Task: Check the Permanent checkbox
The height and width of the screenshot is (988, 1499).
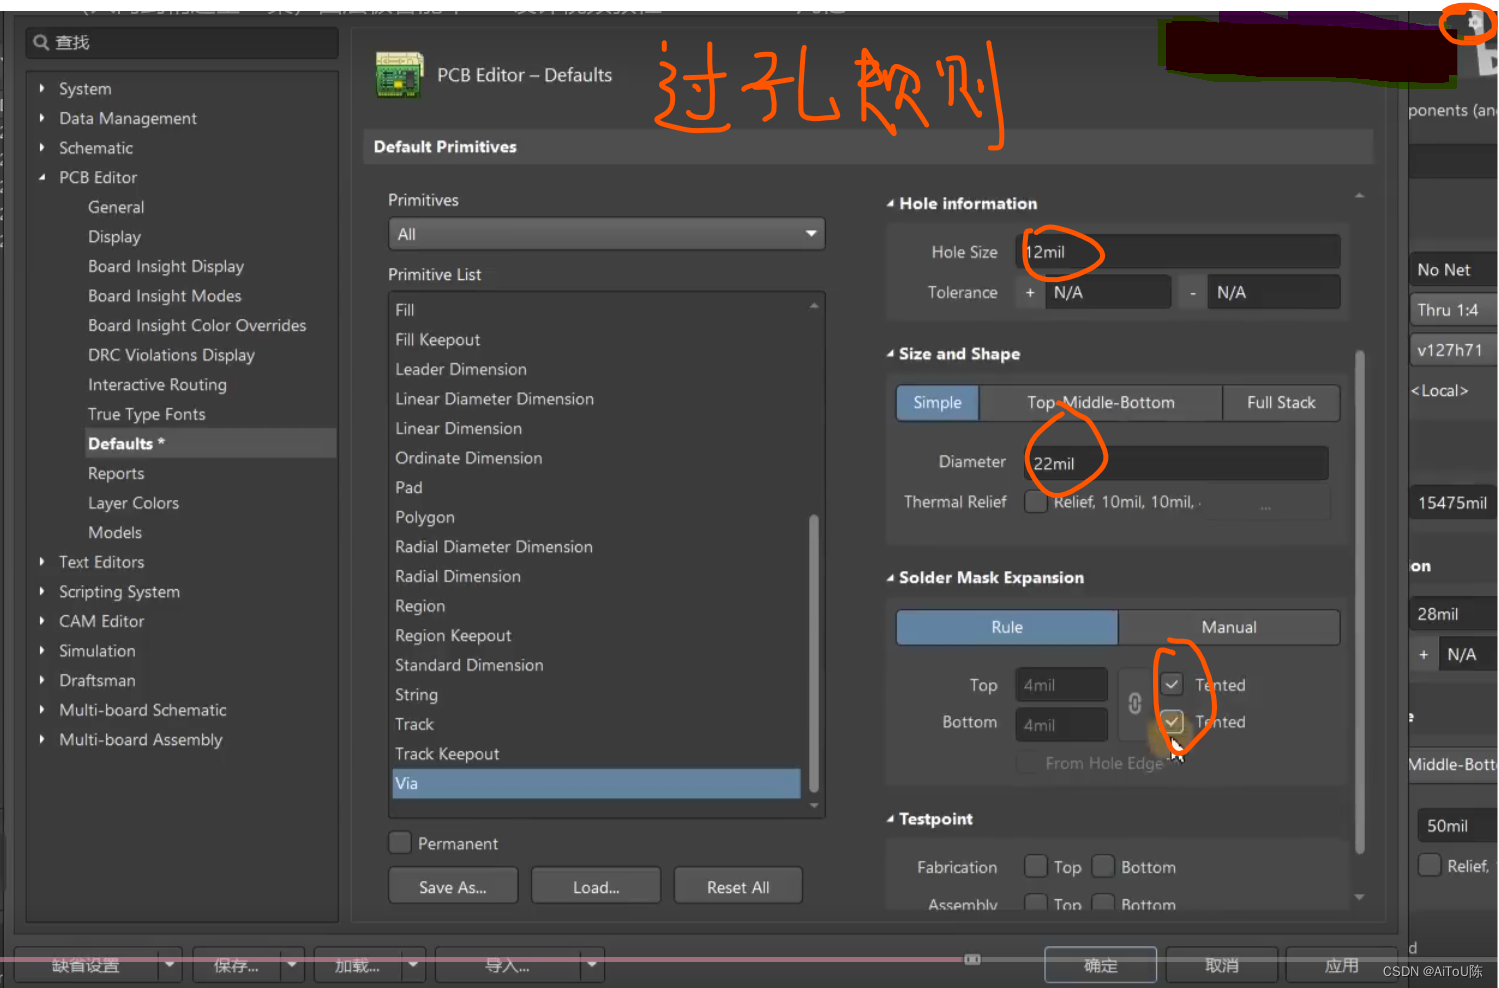Action: coord(400,843)
